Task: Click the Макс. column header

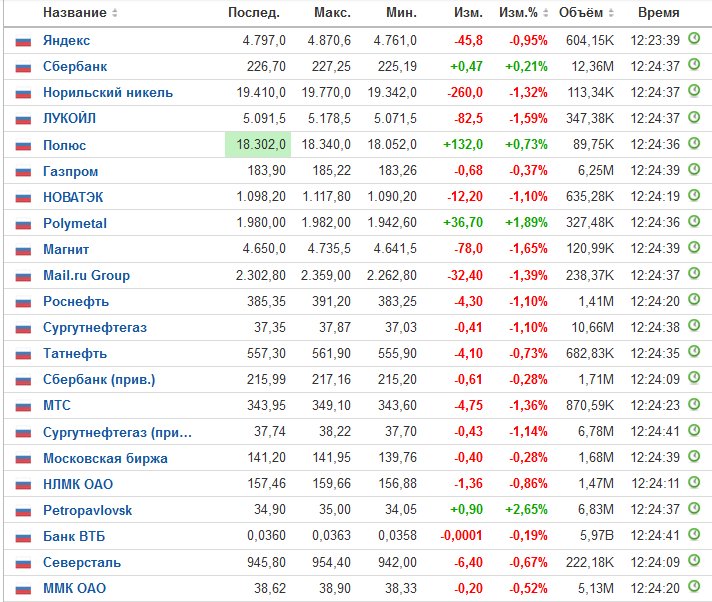Action: 332,13
